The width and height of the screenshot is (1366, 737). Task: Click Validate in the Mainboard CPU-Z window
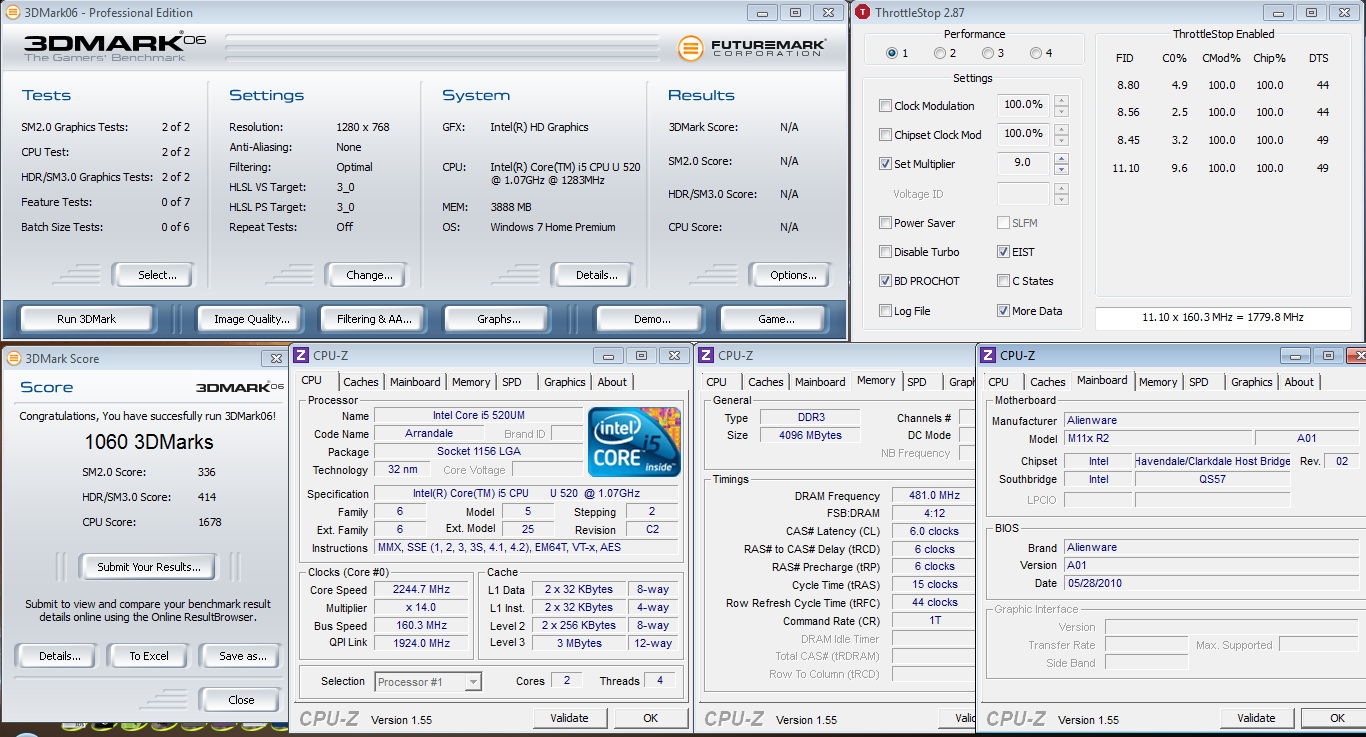pos(1256,718)
